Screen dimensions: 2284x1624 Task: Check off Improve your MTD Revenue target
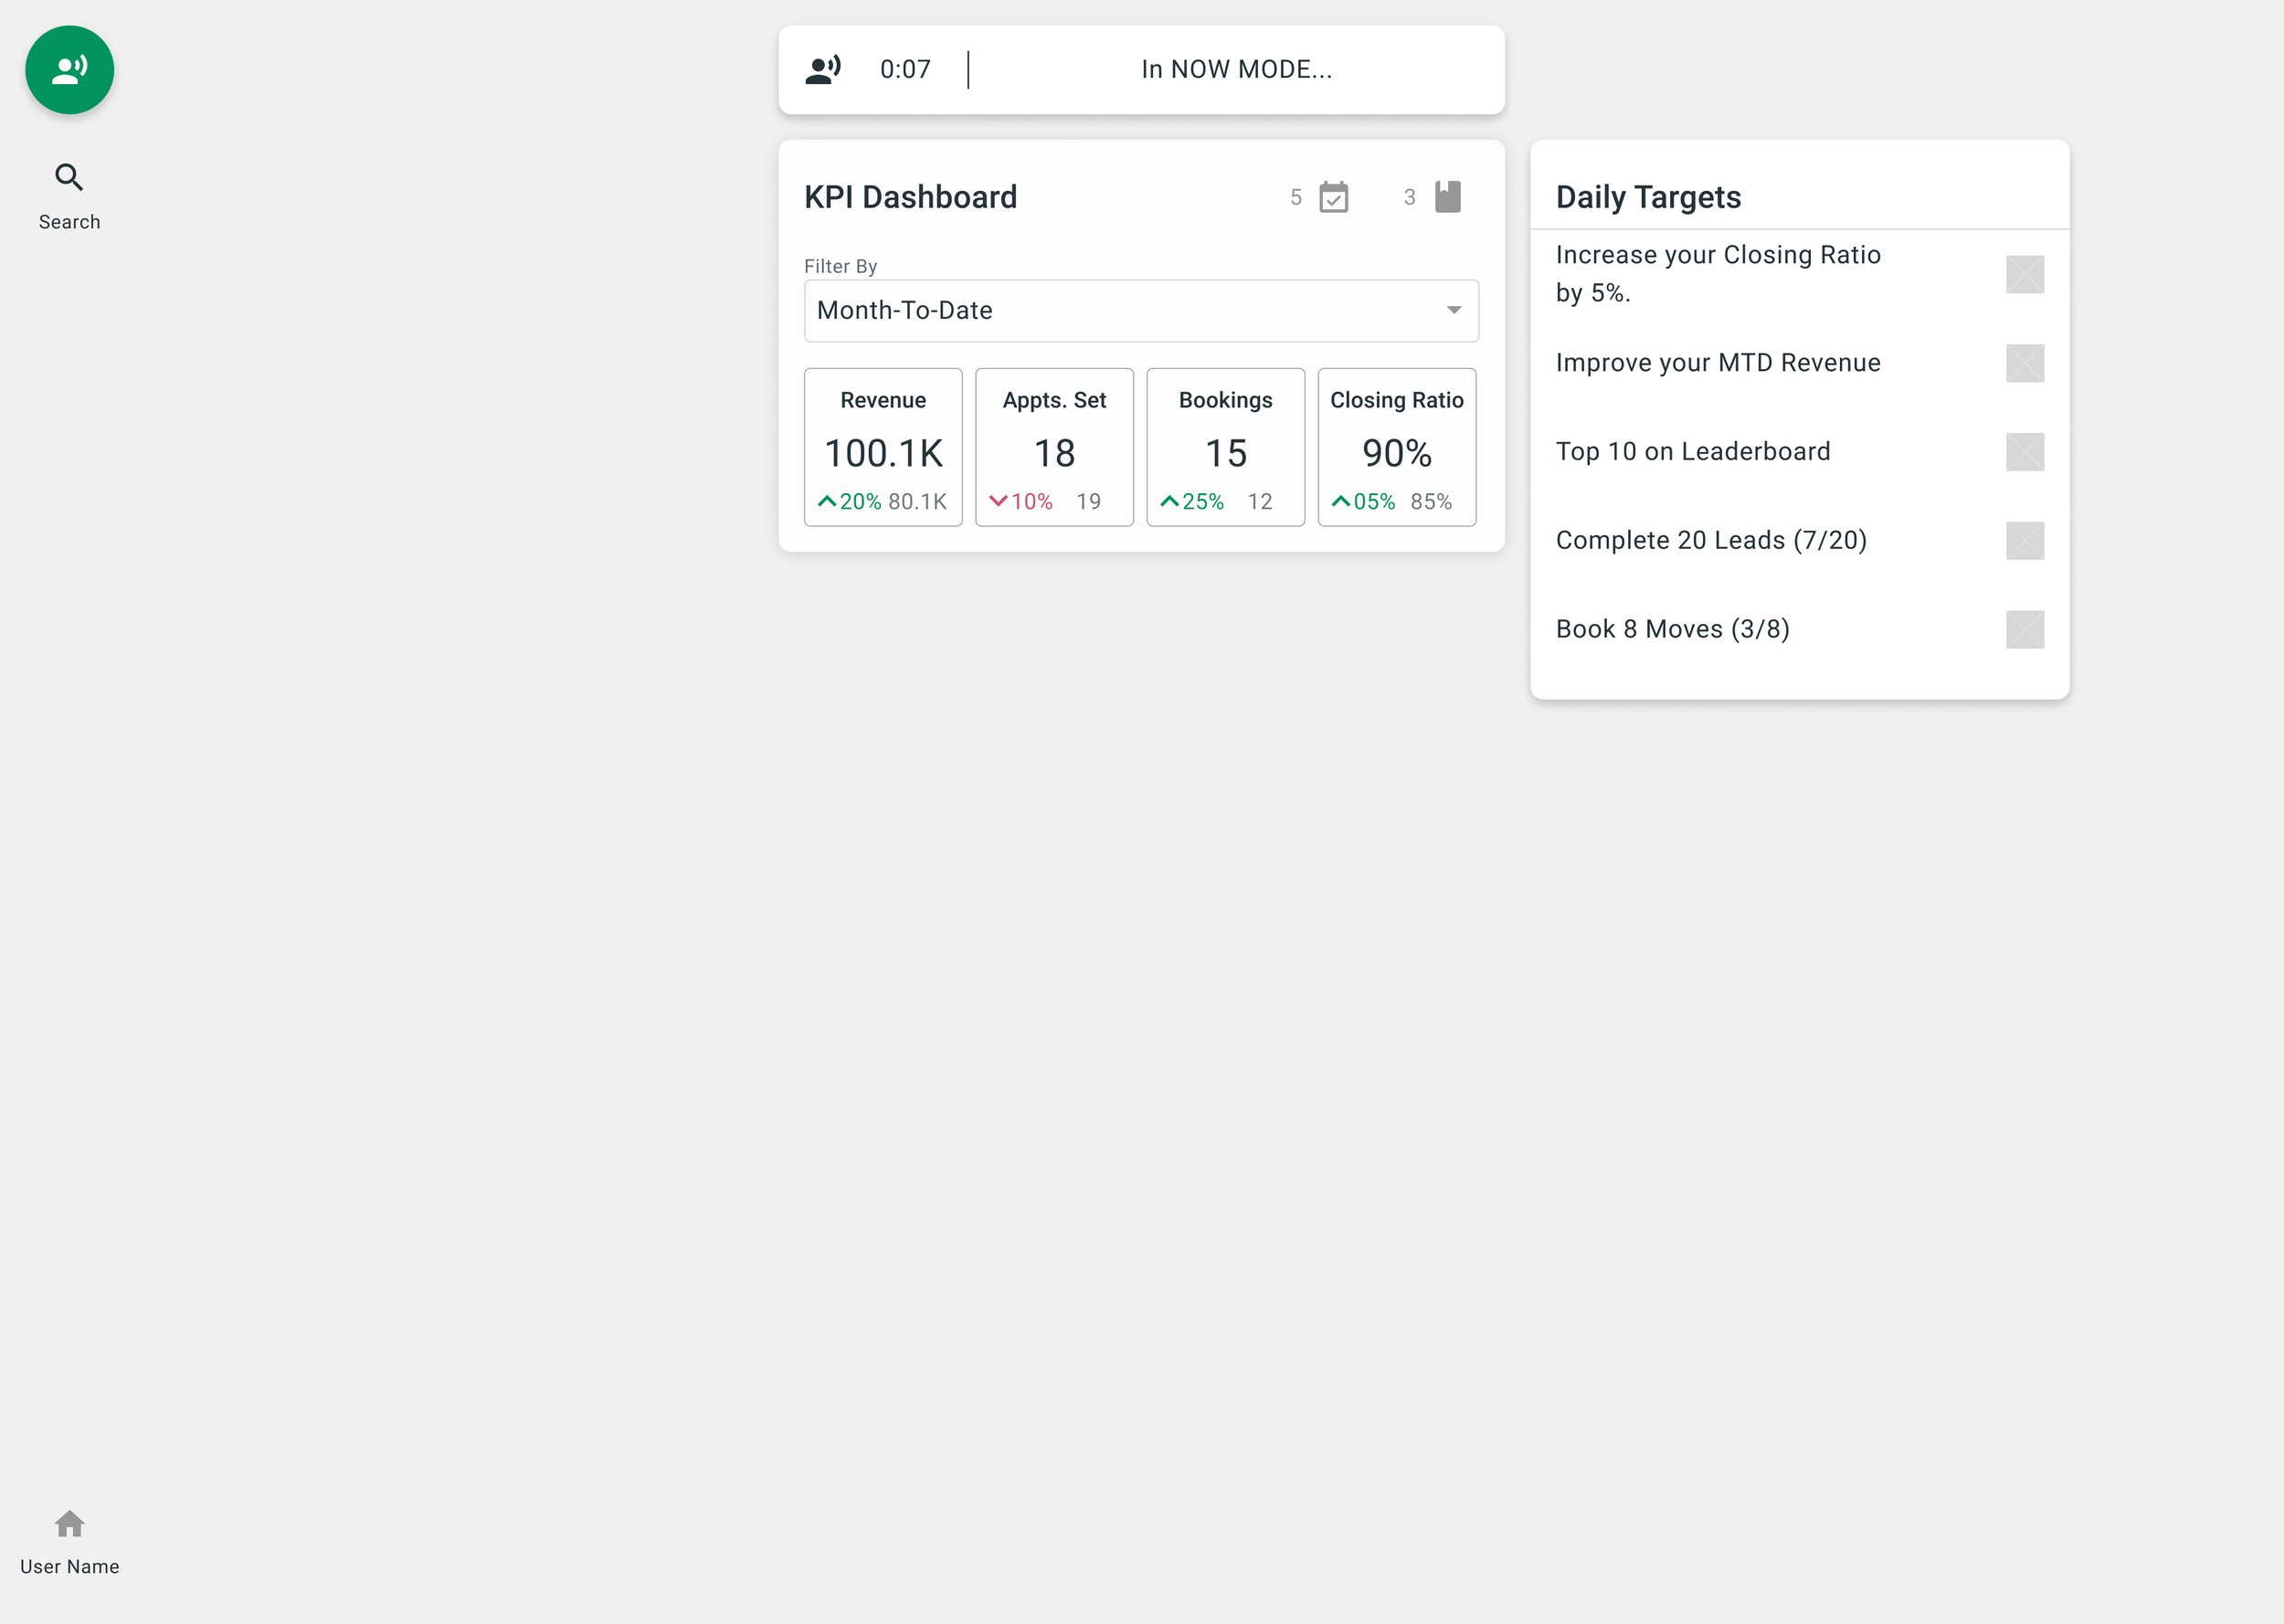point(2024,363)
